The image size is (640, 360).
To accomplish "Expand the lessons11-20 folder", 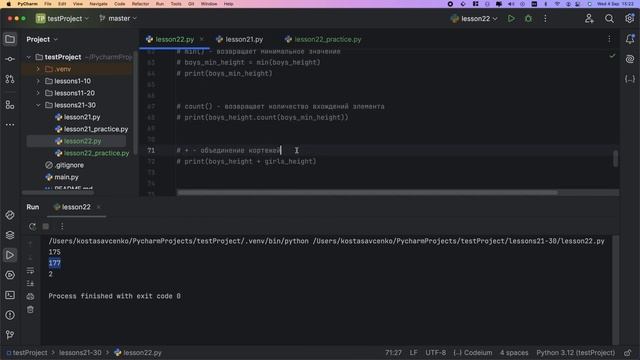I will (x=38, y=93).
